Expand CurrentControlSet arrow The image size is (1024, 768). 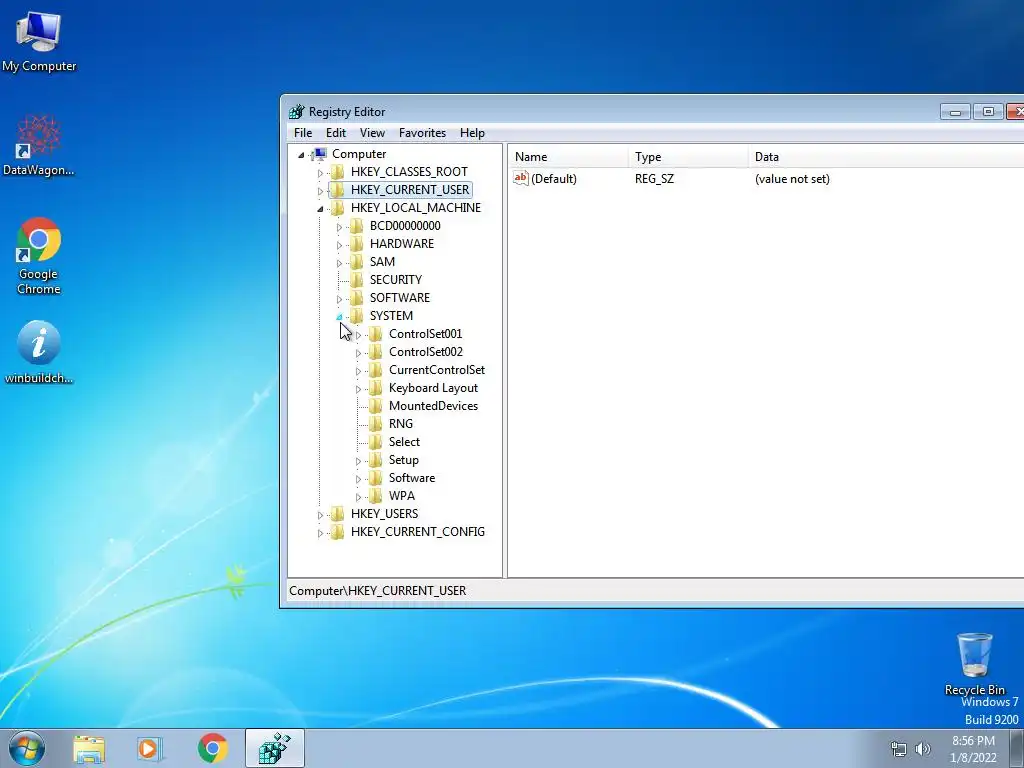point(358,371)
